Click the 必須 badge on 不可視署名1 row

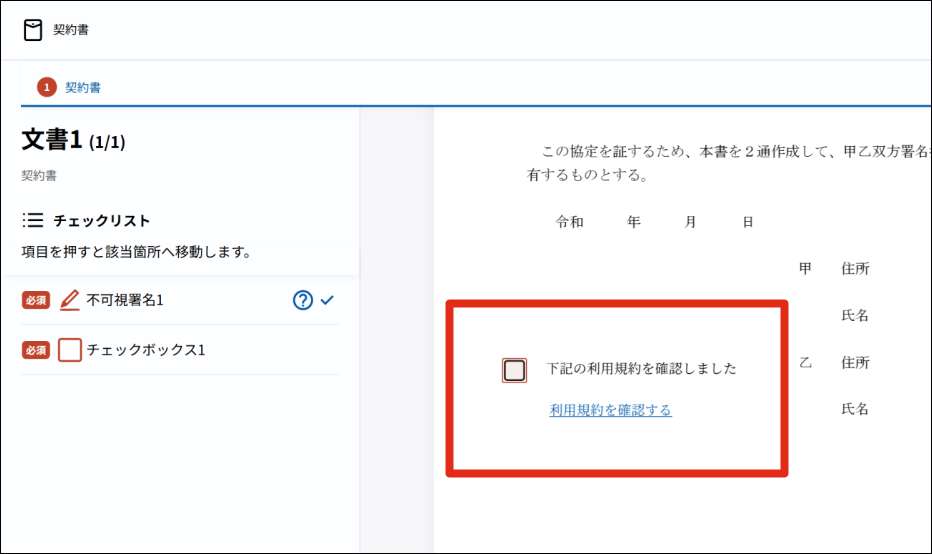[36, 300]
